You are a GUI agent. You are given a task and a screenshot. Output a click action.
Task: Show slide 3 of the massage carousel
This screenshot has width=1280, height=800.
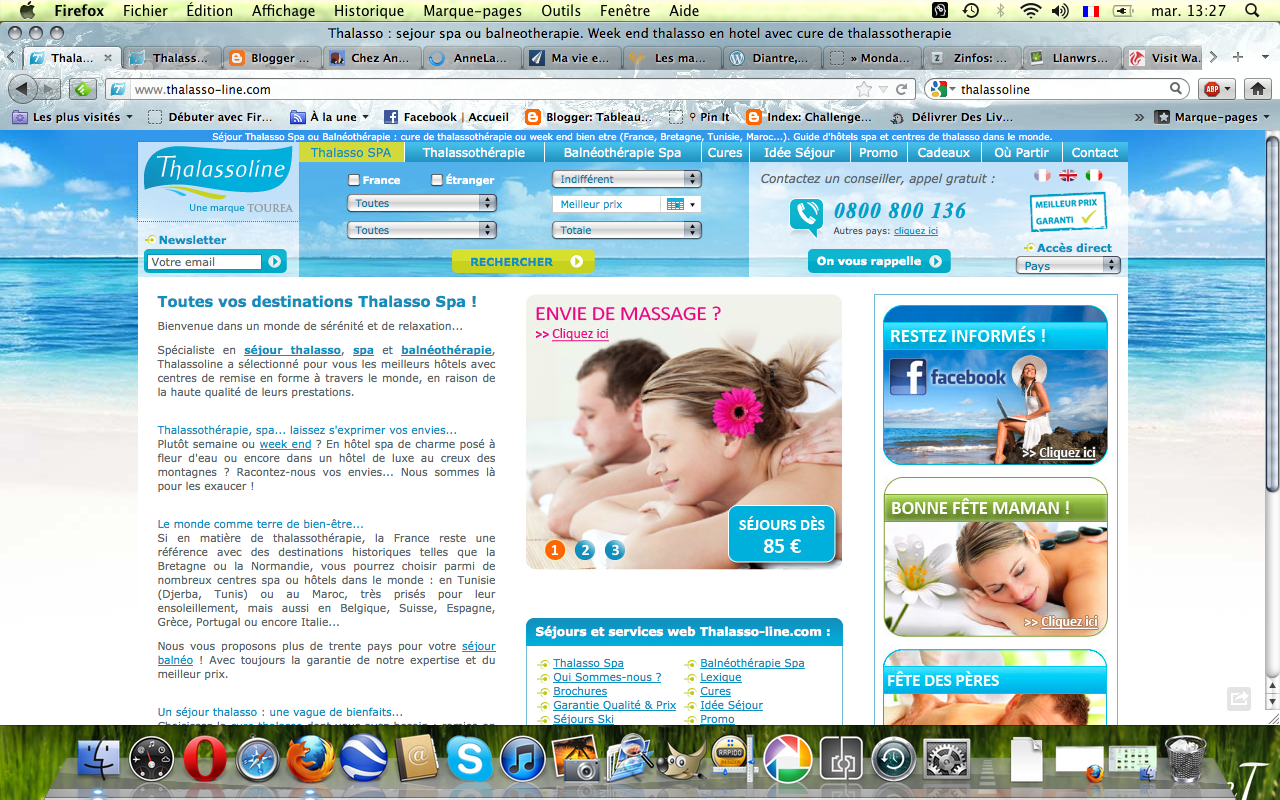[x=615, y=550]
